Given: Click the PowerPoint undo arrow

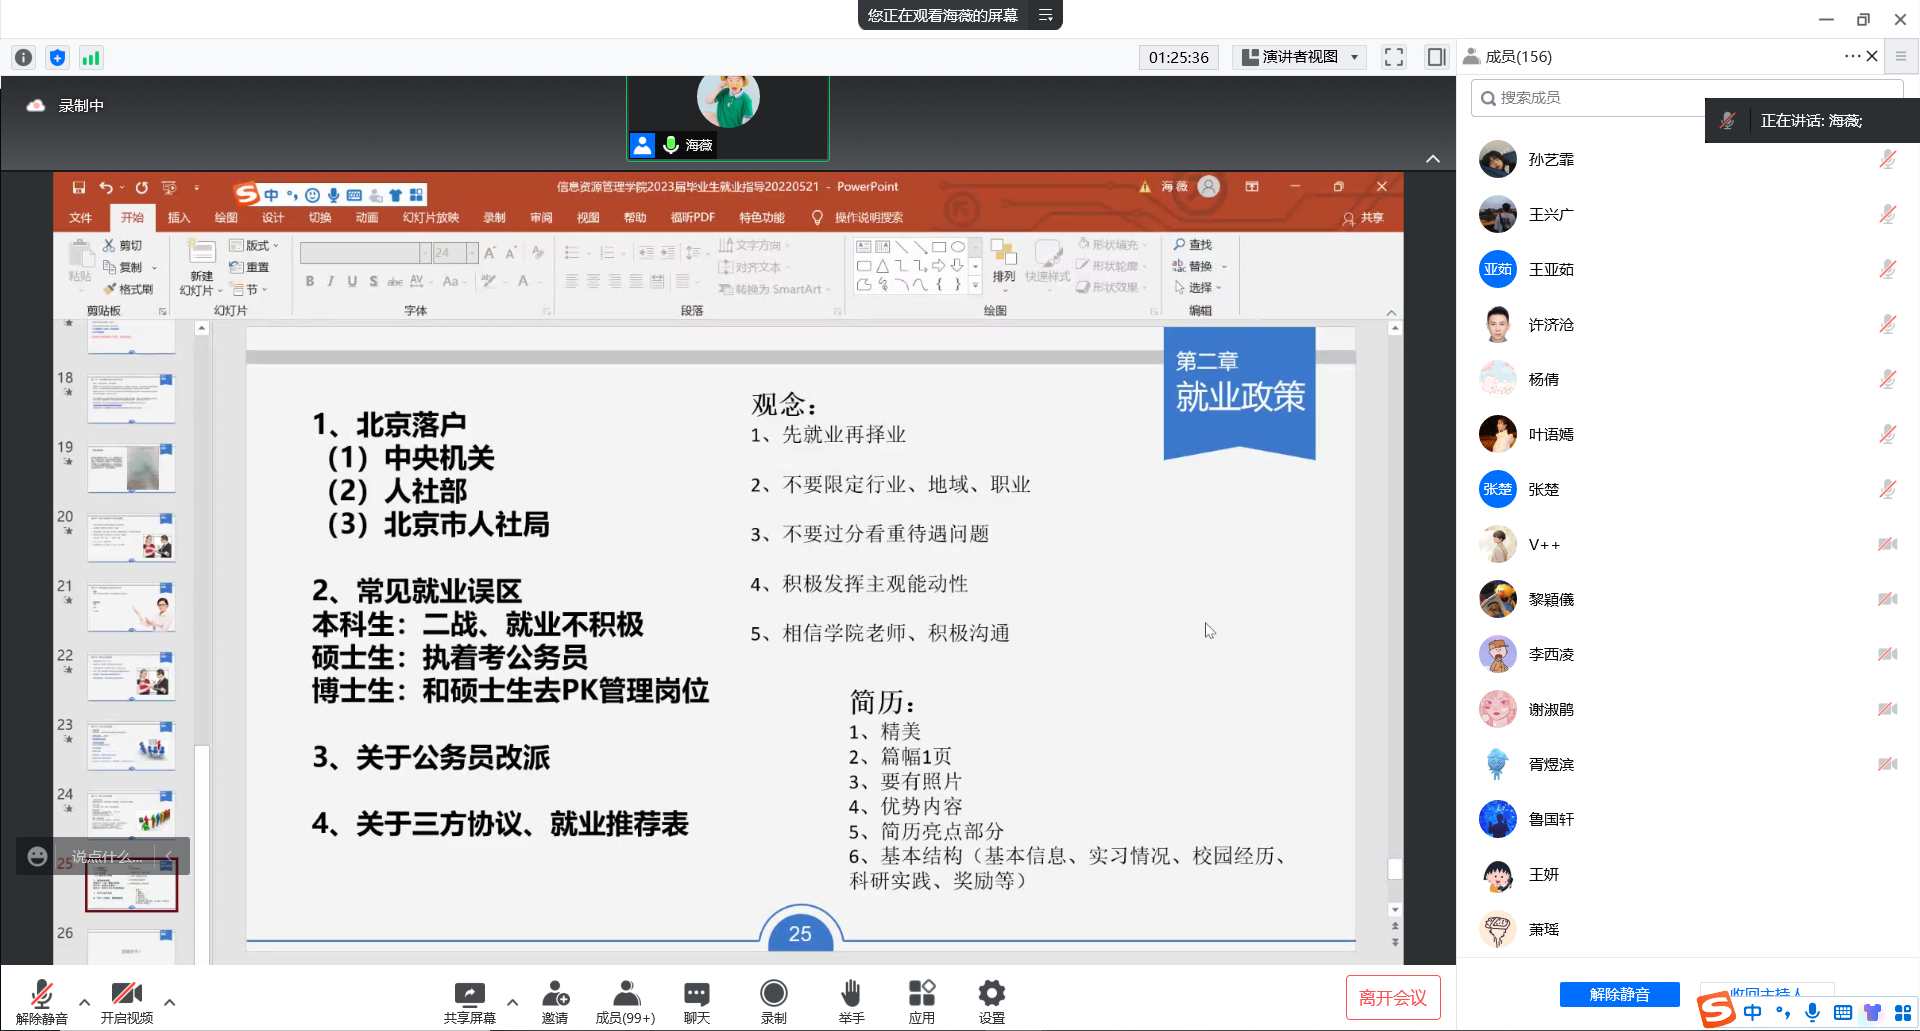Looking at the screenshot, I should coord(105,187).
